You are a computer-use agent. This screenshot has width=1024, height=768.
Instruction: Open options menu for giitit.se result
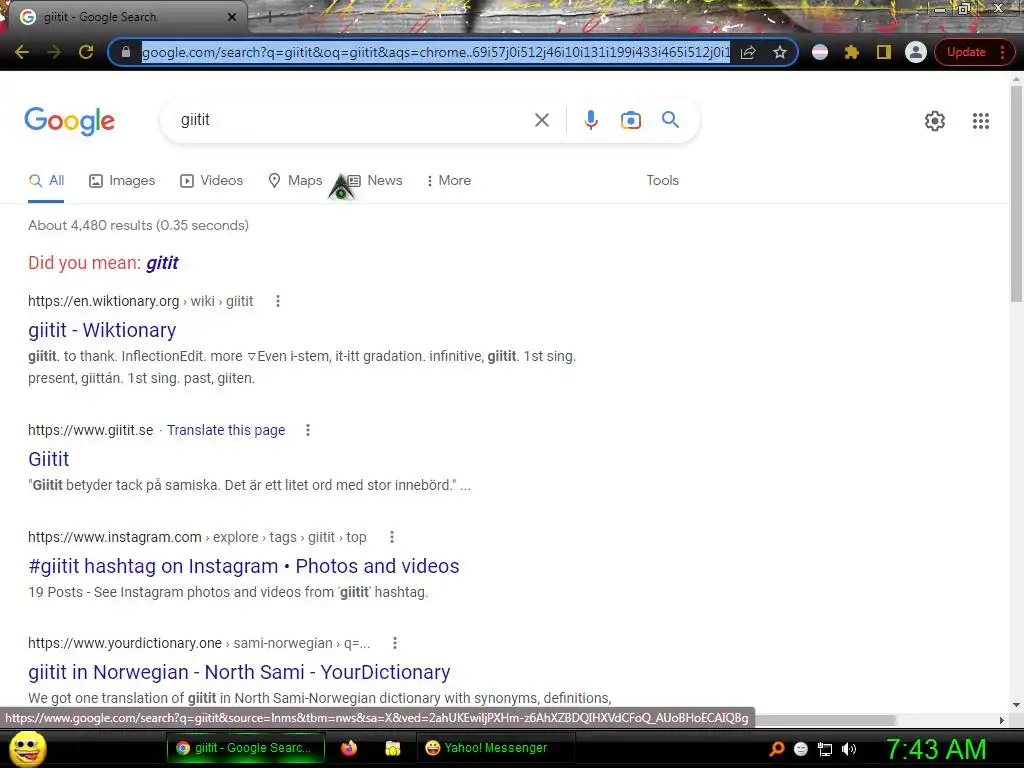pos(308,430)
